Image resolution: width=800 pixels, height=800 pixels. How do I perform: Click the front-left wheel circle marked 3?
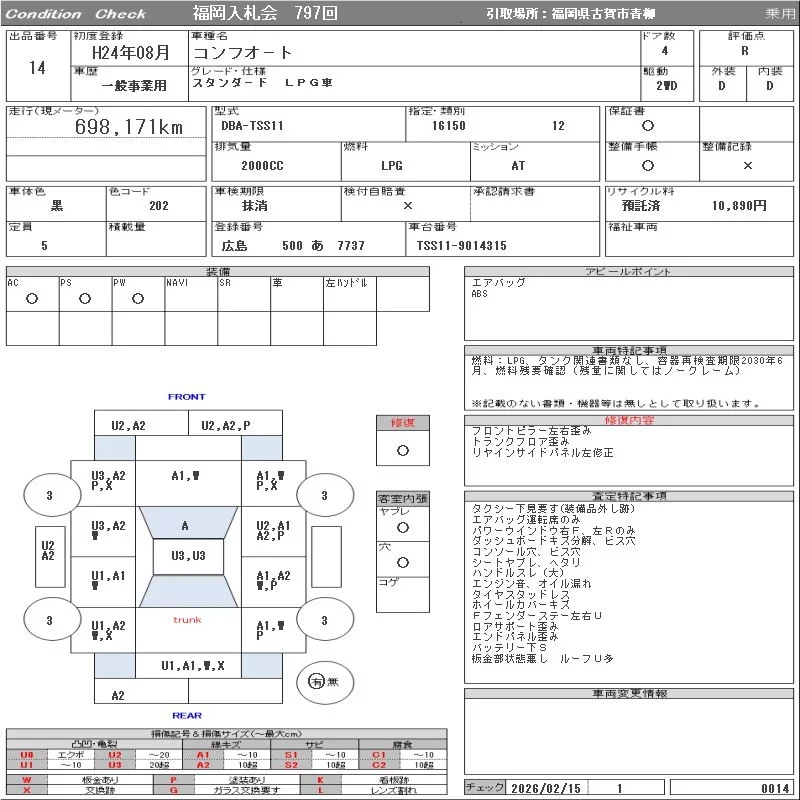click(x=49, y=495)
